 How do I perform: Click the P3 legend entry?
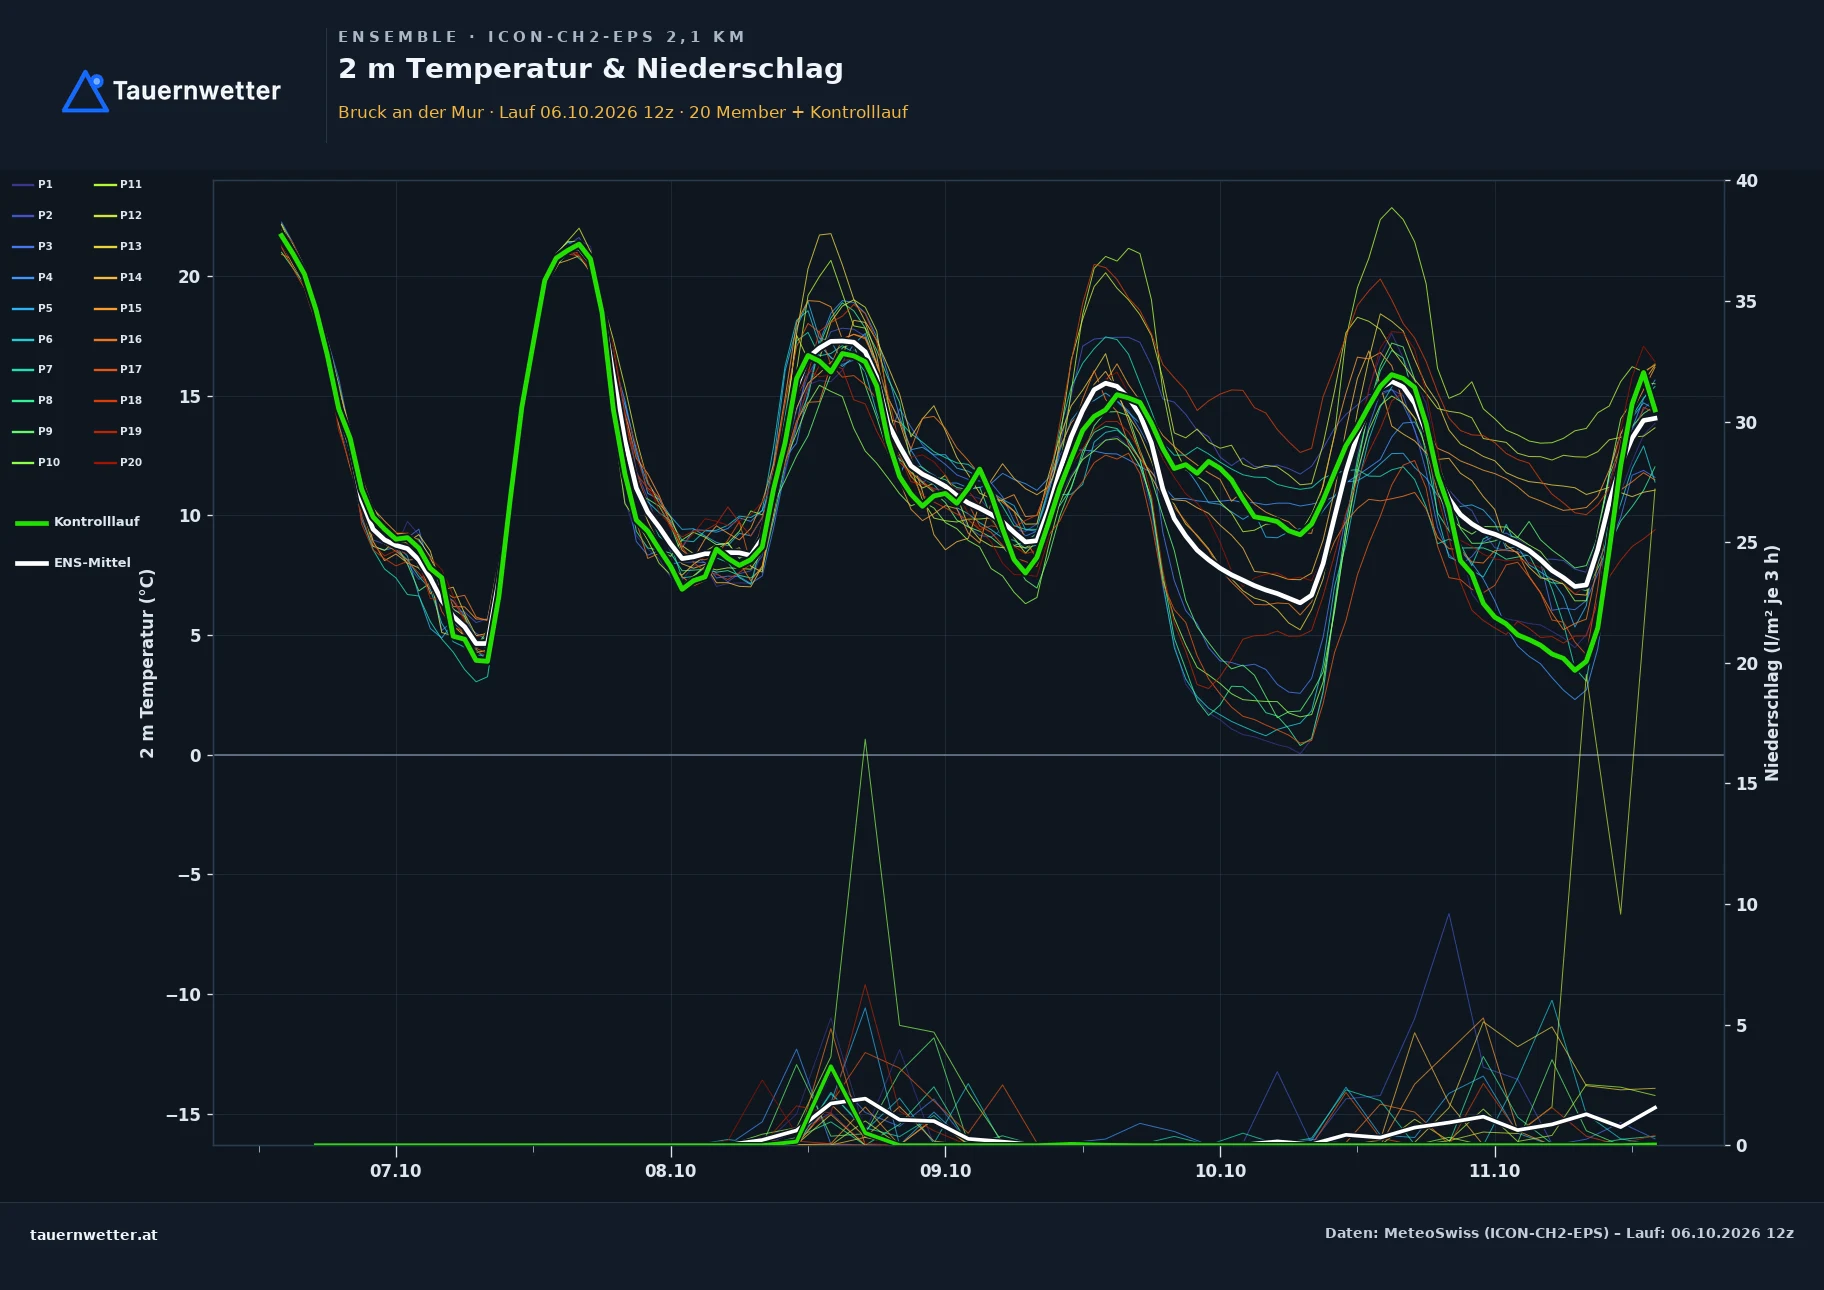point(33,246)
